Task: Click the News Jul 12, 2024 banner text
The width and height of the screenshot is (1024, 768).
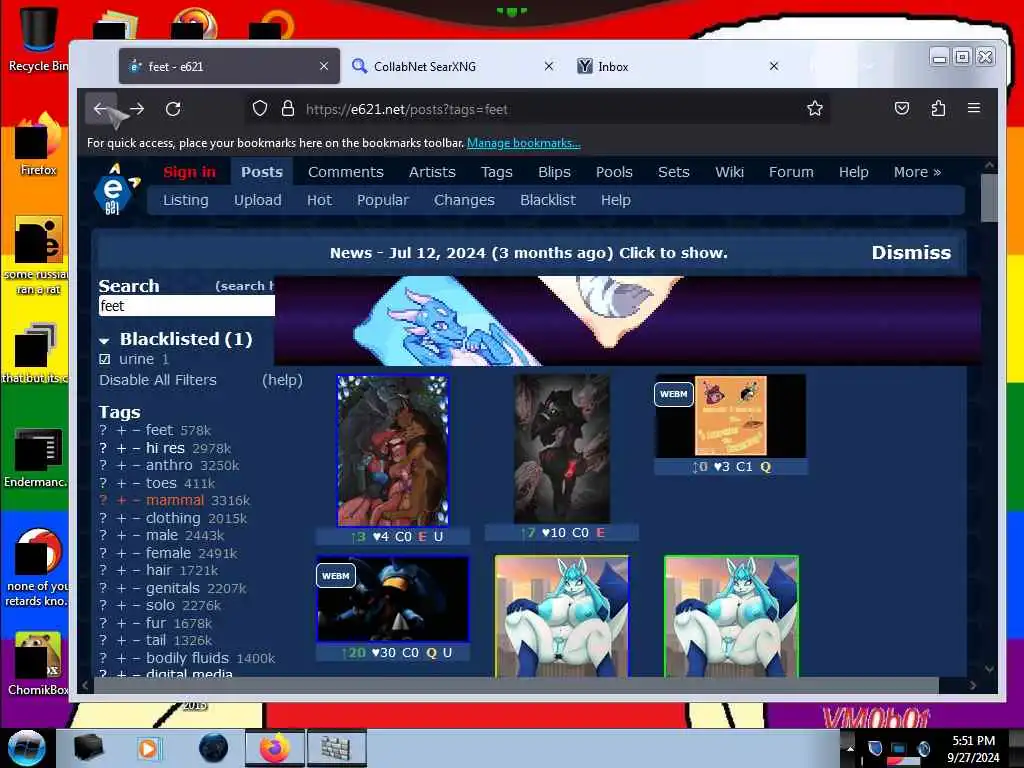Action: [528, 253]
